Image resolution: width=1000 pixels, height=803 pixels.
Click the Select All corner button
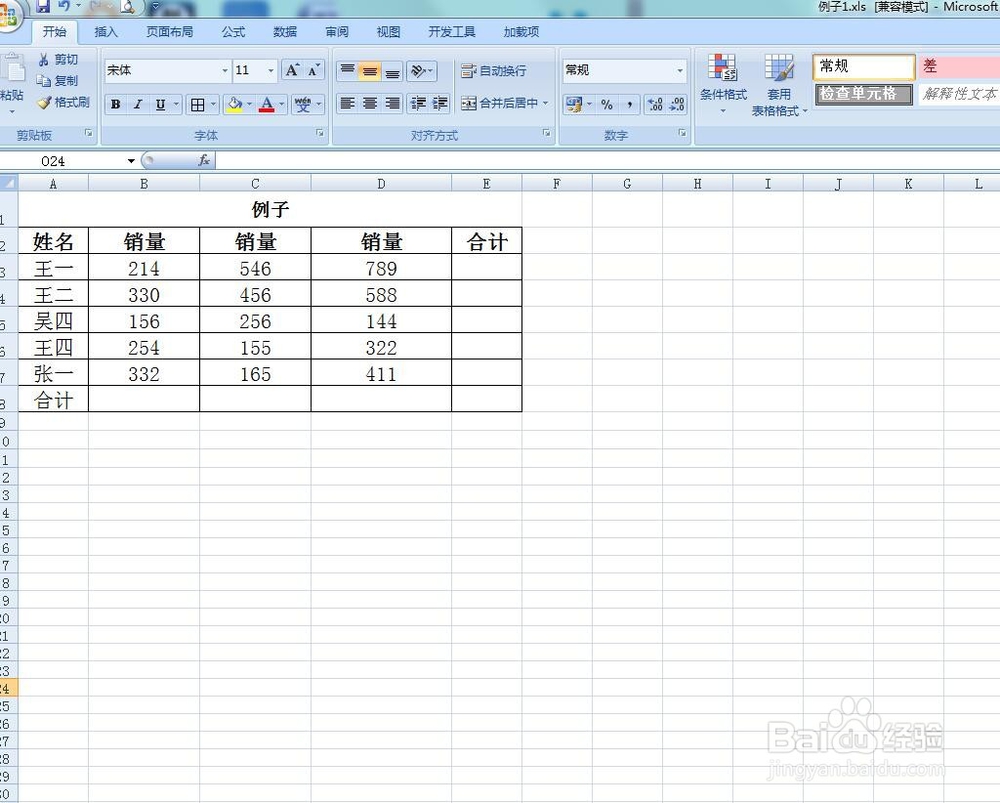tap(8, 184)
